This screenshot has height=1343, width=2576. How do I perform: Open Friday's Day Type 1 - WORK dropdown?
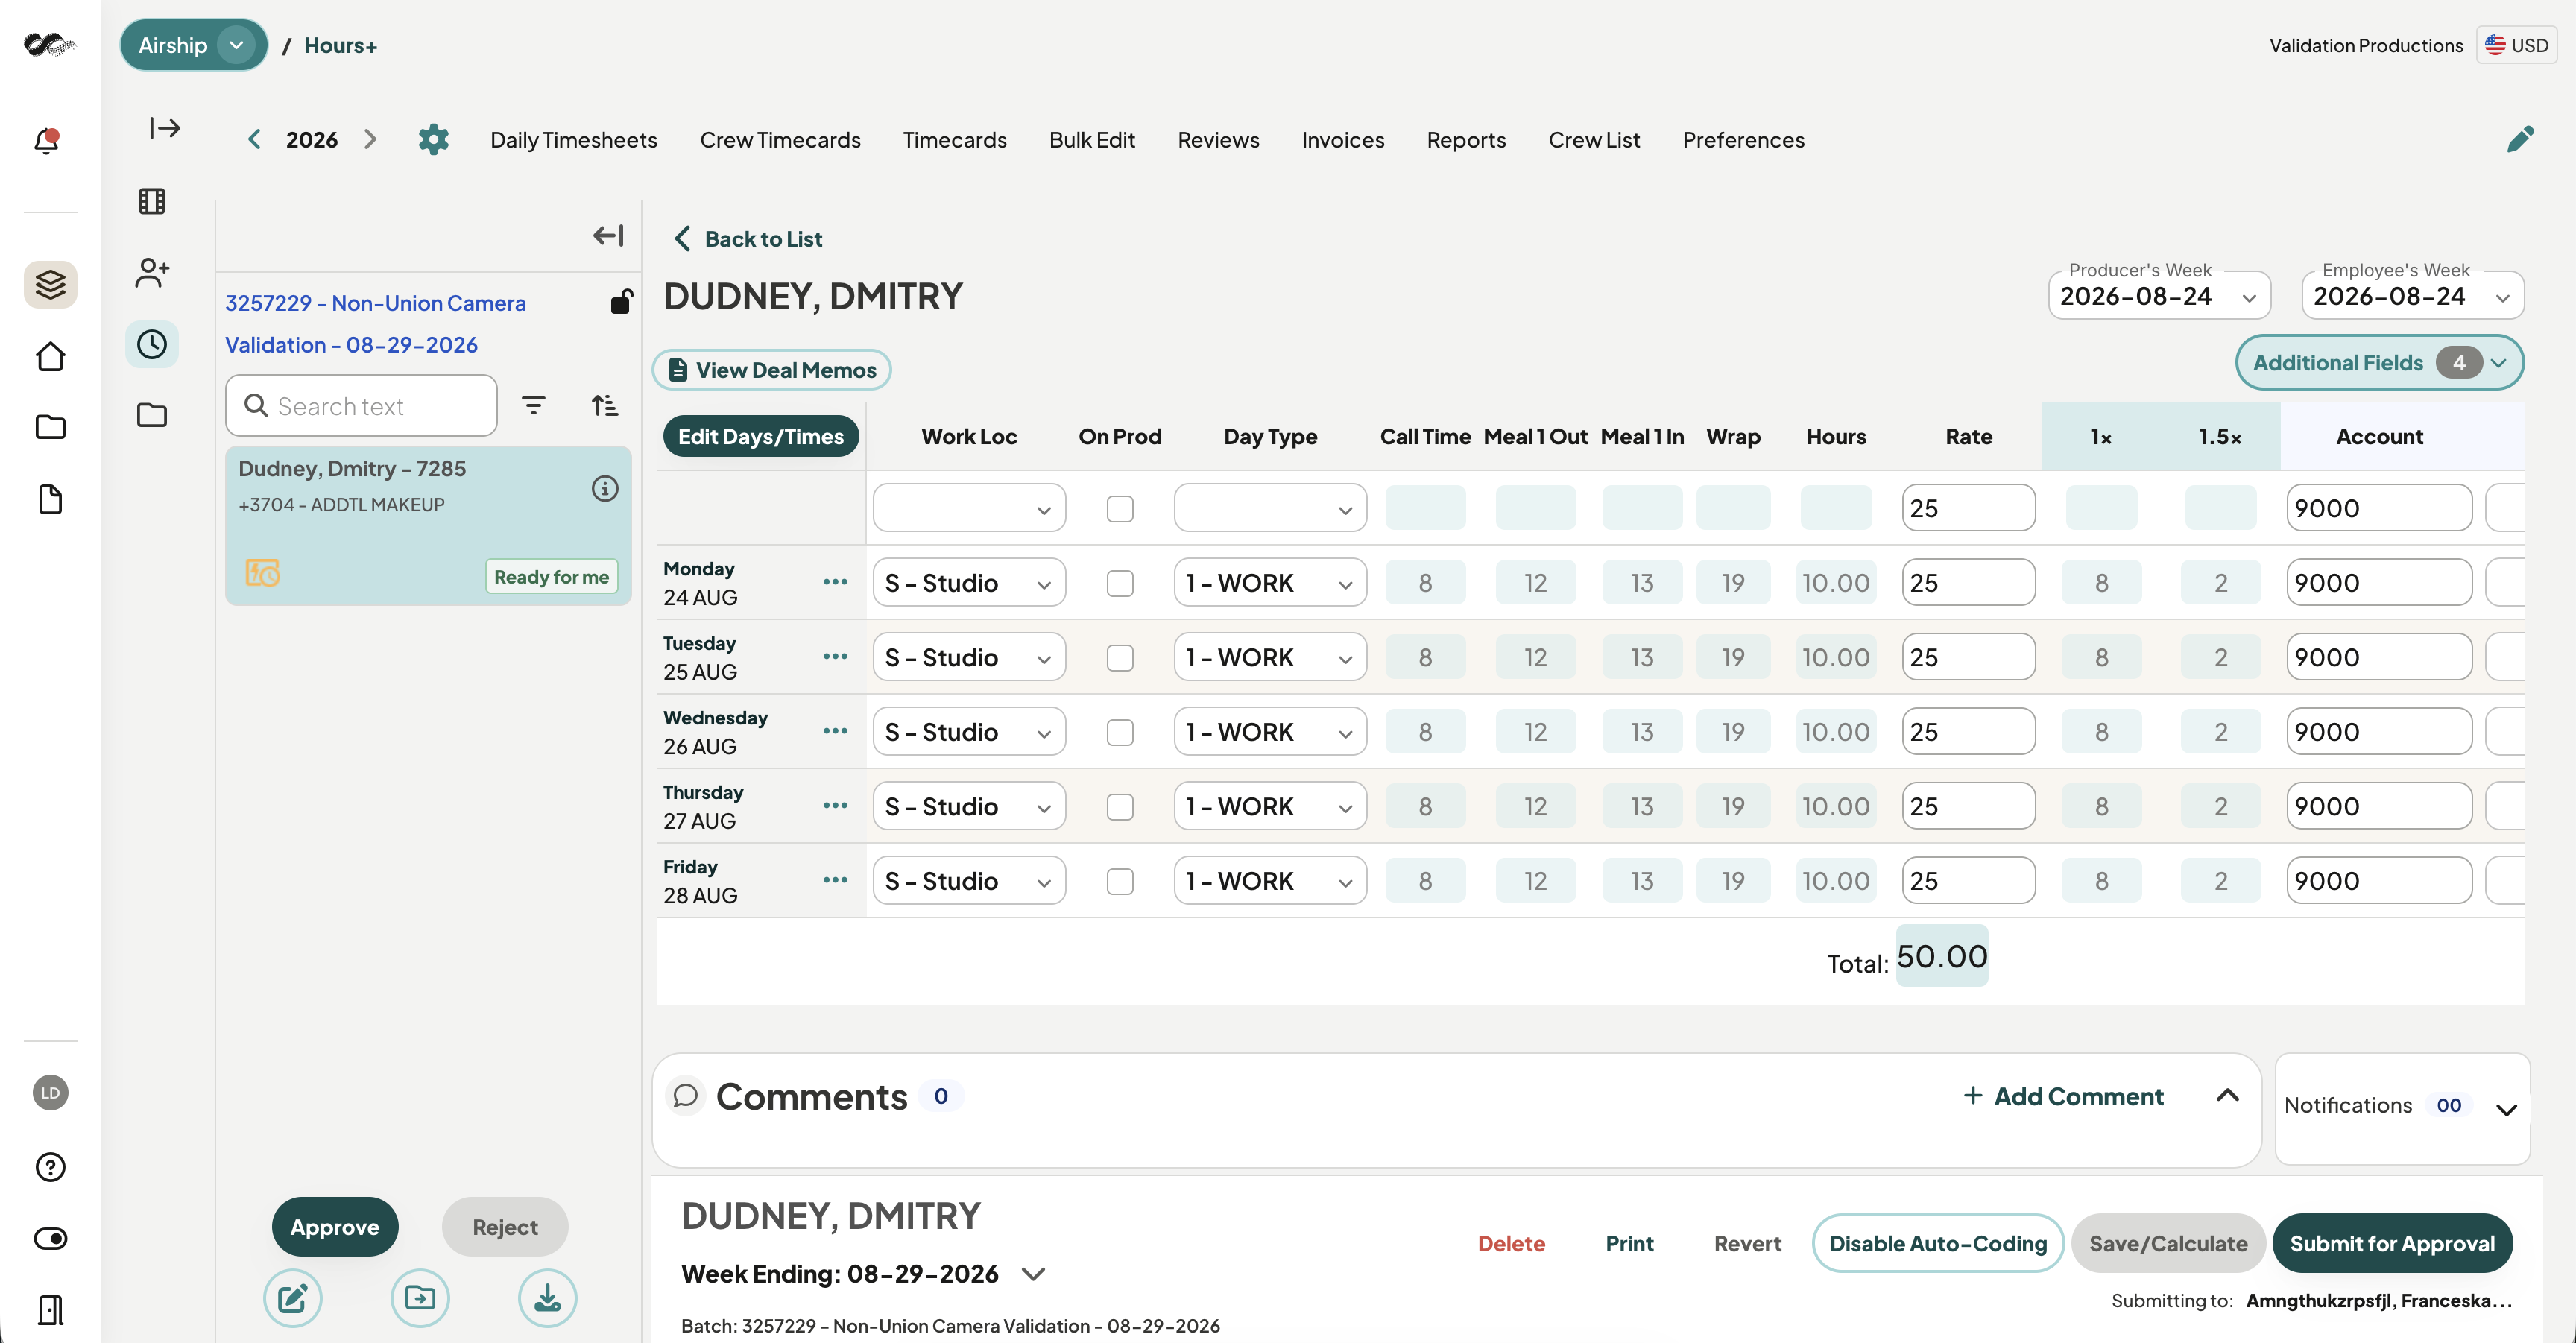pos(1270,881)
